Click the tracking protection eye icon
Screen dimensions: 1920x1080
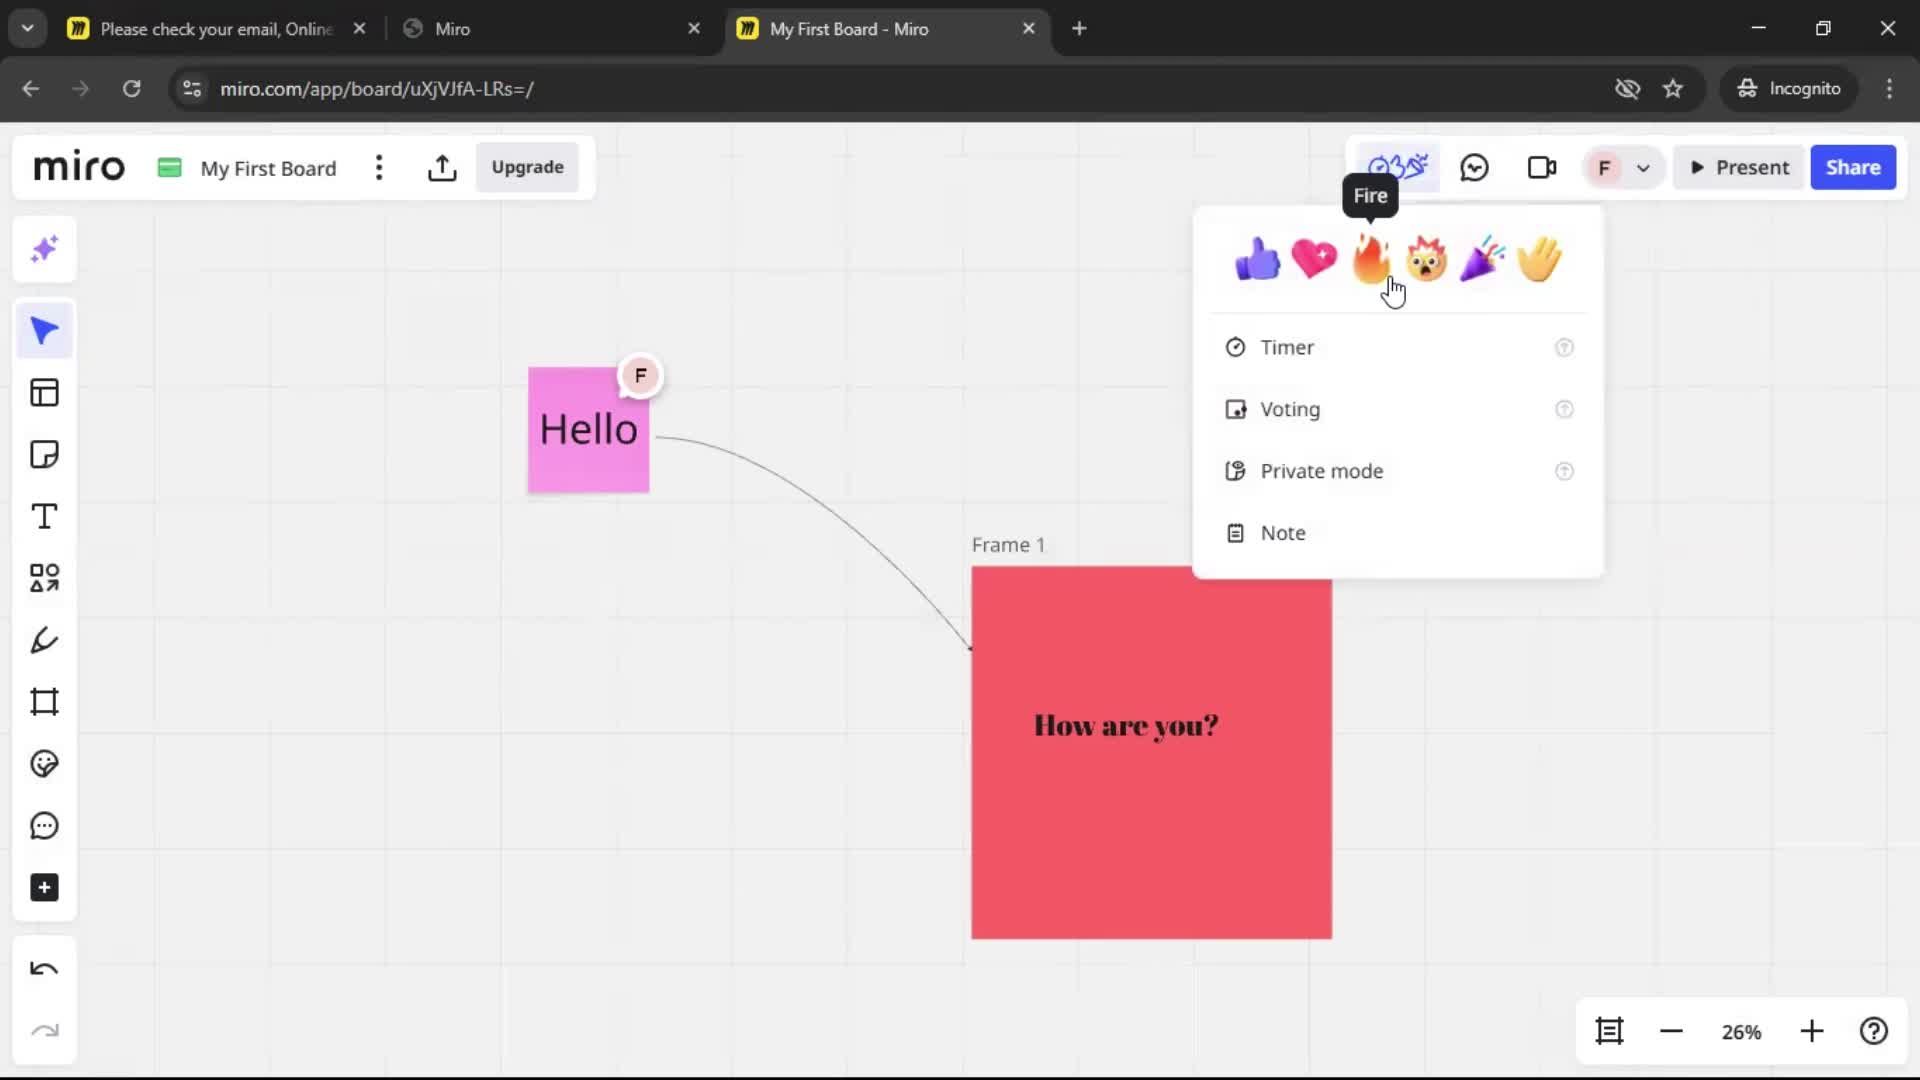[x=1627, y=89]
